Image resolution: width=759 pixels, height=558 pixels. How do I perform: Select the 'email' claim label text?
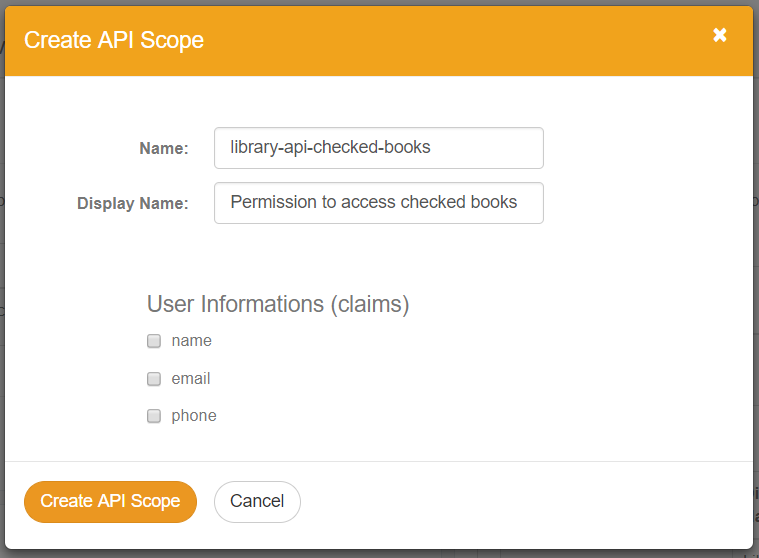point(191,379)
